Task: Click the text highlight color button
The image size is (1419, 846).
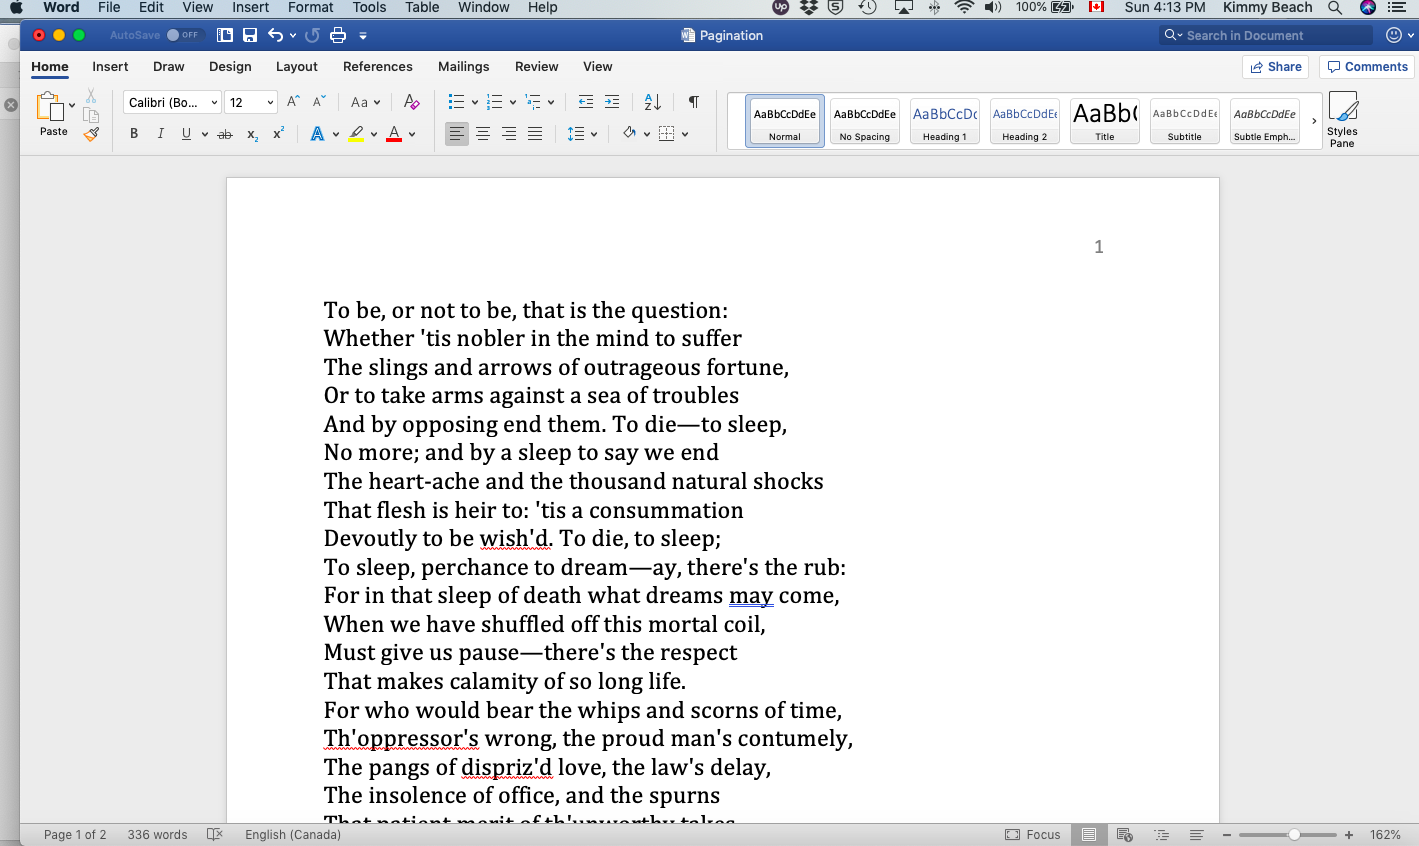Action: pos(356,134)
